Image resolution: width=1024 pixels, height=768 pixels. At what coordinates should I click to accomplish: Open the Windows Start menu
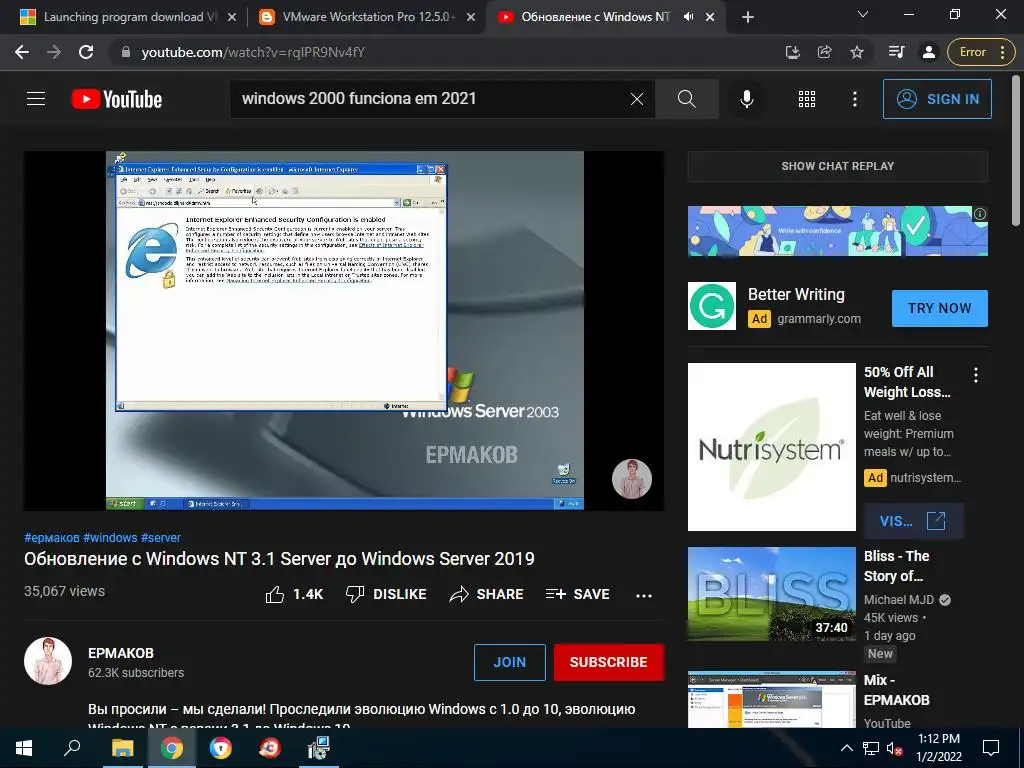tap(24, 748)
